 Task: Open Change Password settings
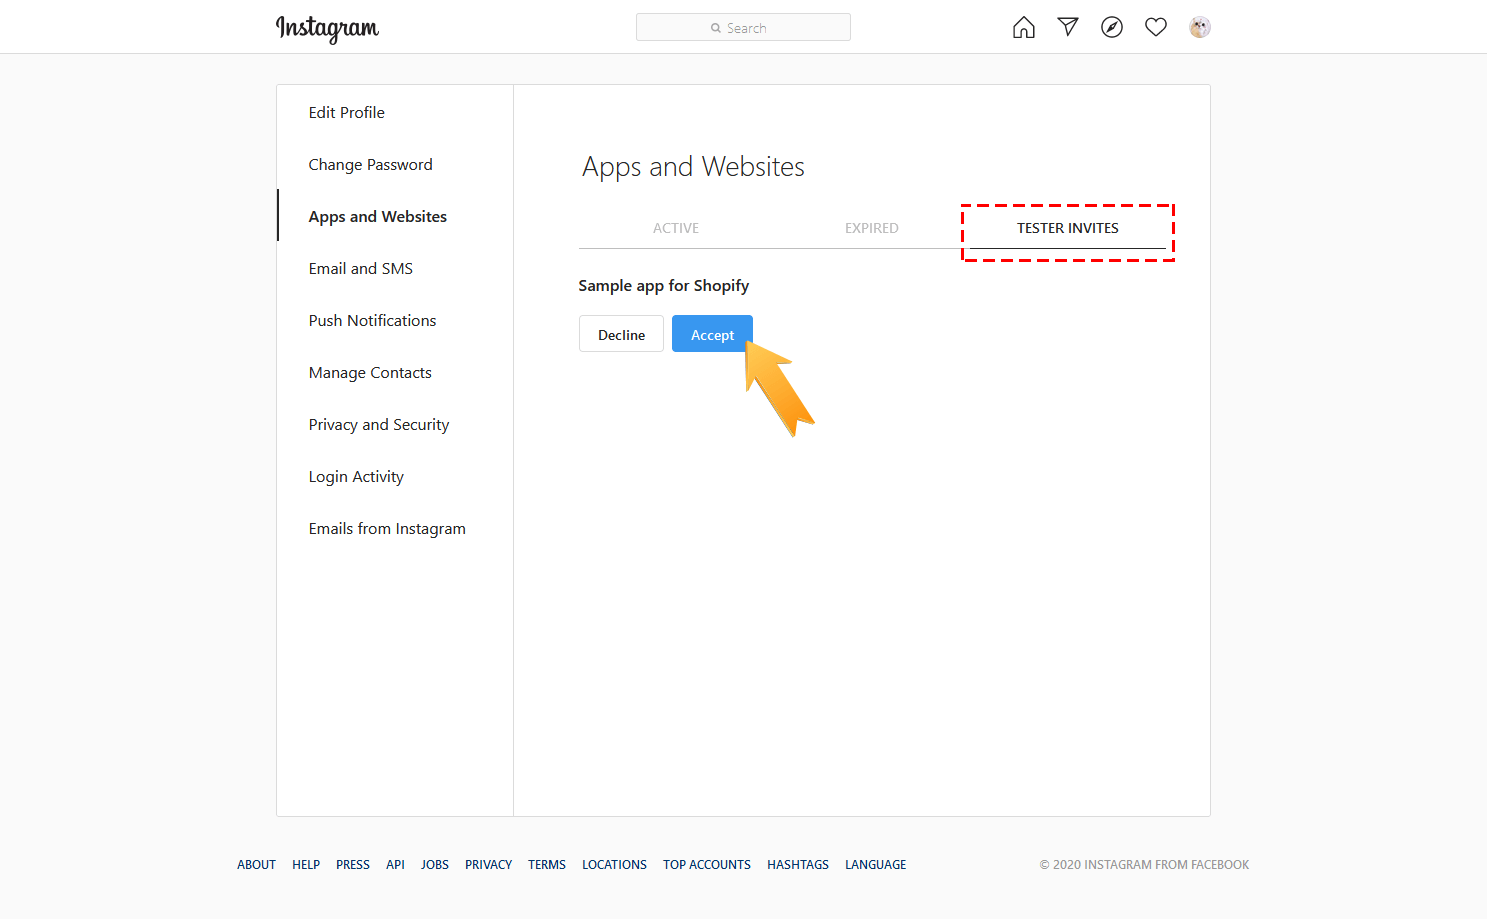[x=370, y=165]
